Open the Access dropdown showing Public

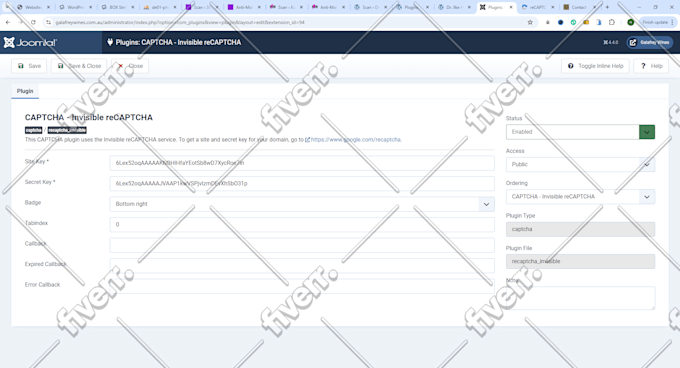[580, 164]
